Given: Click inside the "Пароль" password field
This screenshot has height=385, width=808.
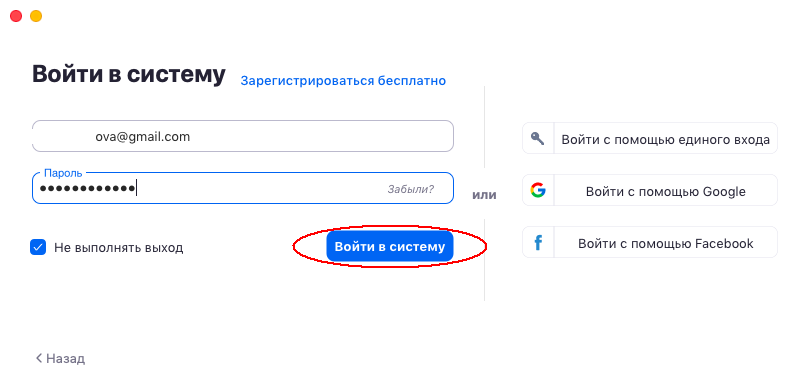Looking at the screenshot, I should click(x=243, y=188).
